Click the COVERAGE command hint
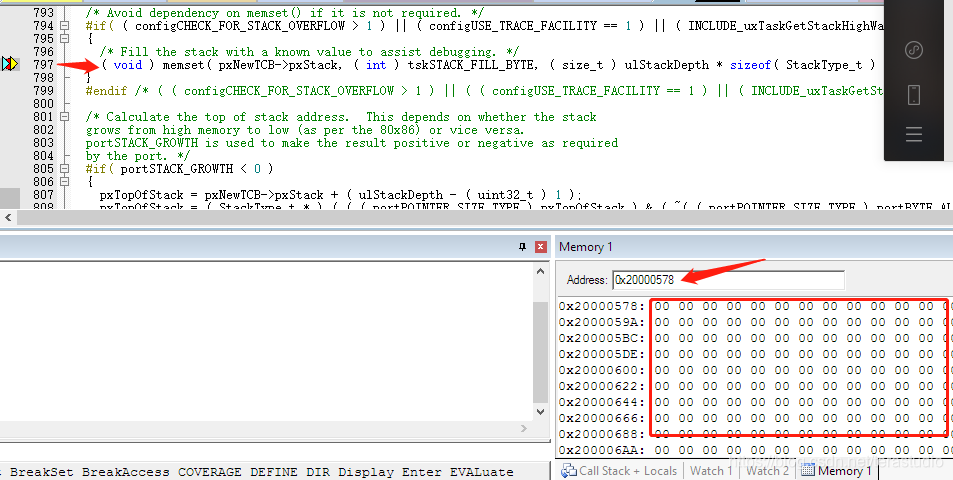 tap(210, 472)
